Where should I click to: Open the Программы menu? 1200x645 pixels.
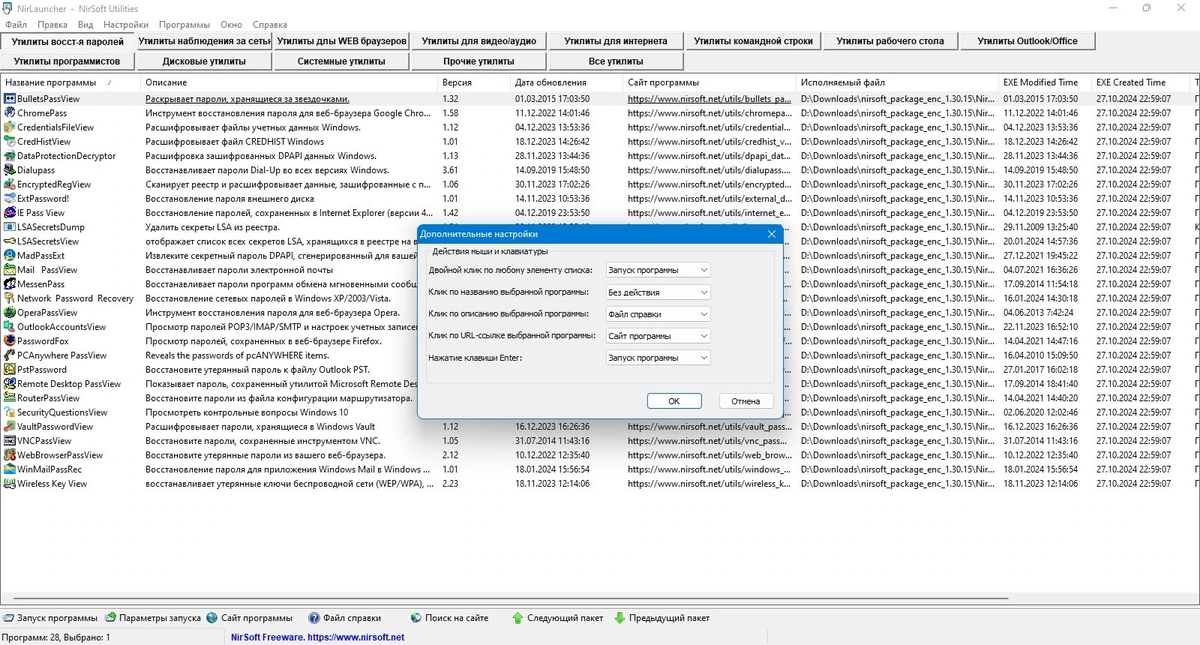tap(183, 24)
